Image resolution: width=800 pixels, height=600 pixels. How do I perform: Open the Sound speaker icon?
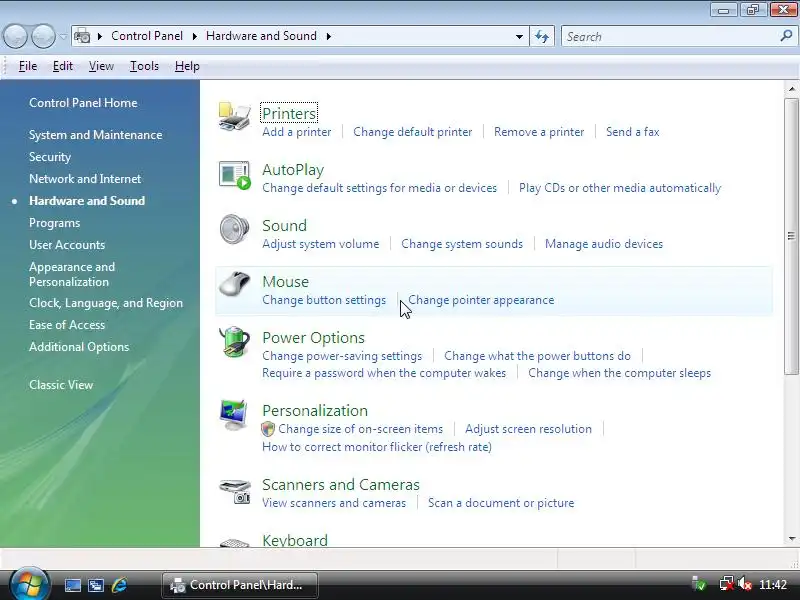234,229
